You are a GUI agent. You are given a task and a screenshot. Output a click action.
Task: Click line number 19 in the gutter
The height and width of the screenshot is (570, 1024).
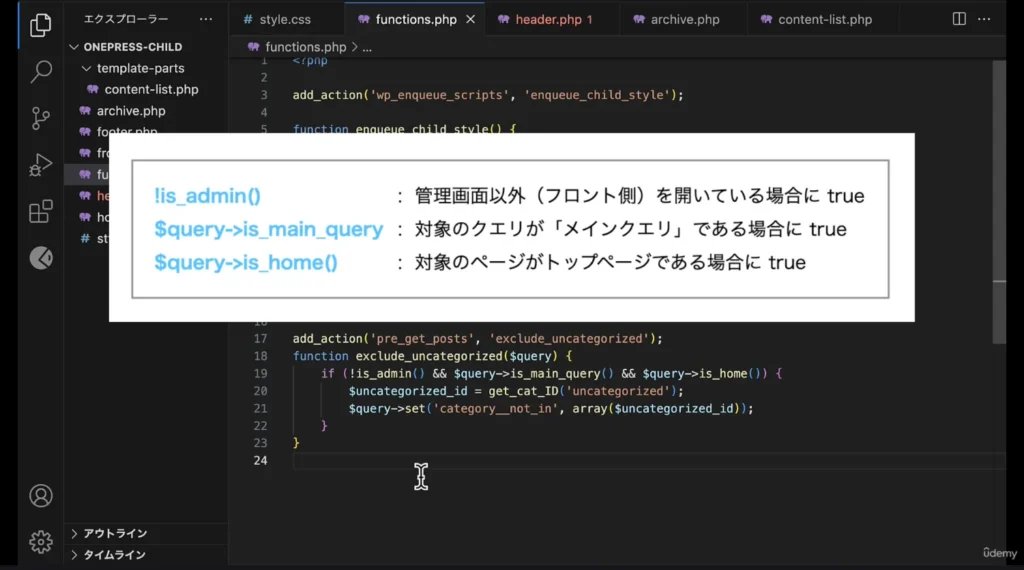(x=260, y=373)
